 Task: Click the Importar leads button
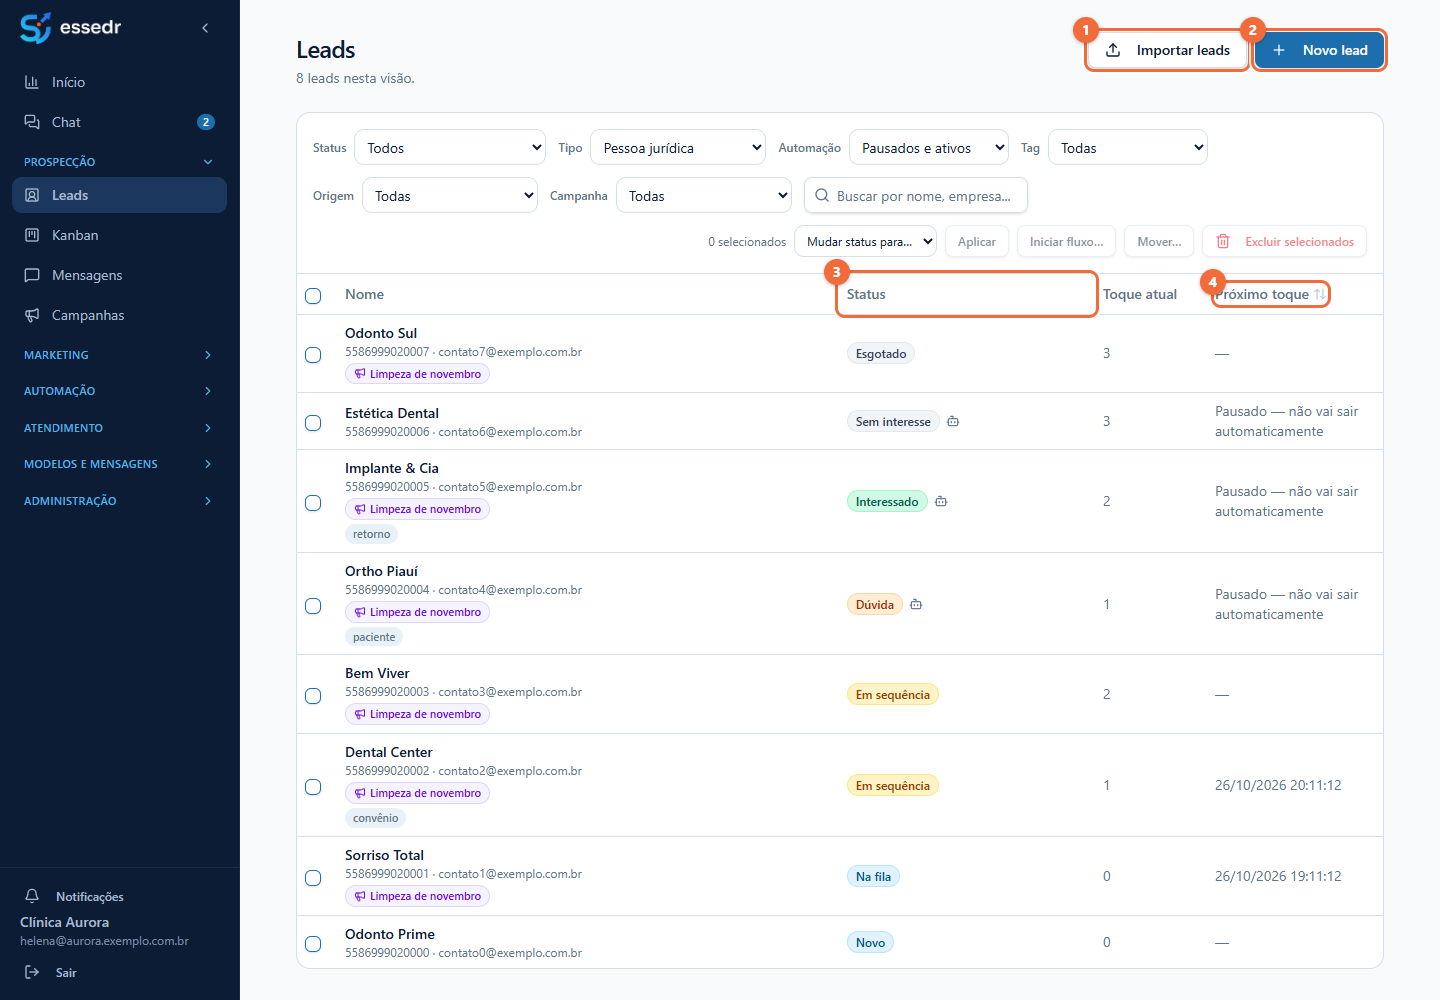(1167, 50)
